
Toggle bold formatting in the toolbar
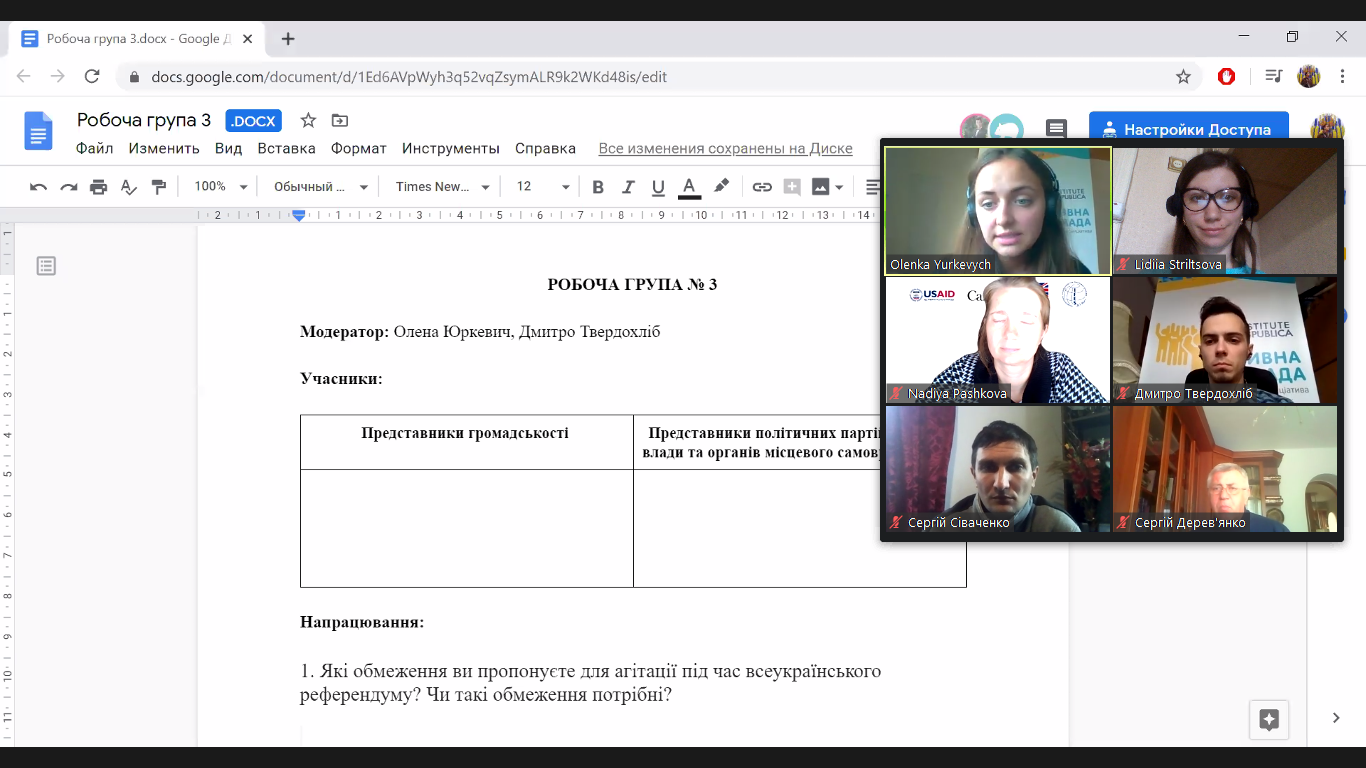click(597, 186)
